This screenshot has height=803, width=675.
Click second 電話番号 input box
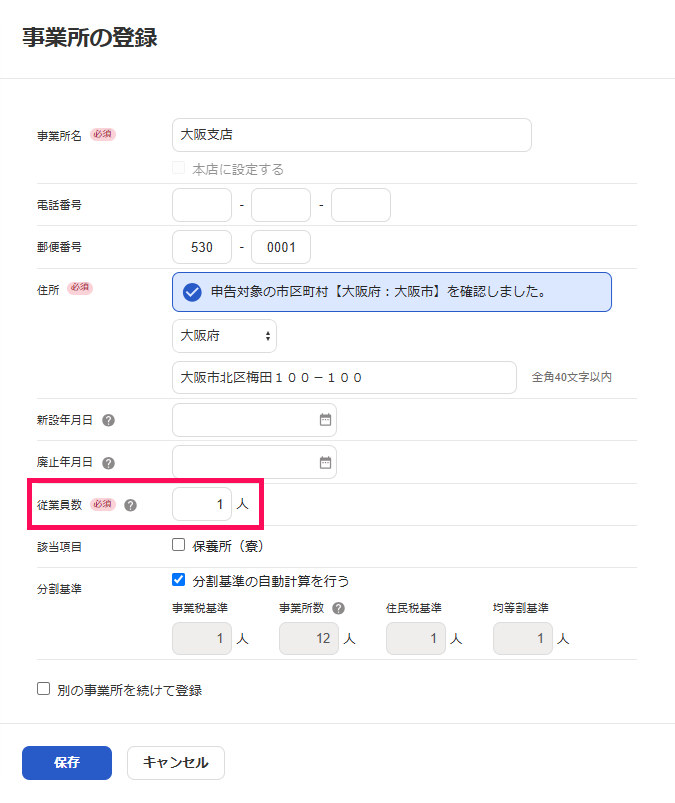coord(281,205)
